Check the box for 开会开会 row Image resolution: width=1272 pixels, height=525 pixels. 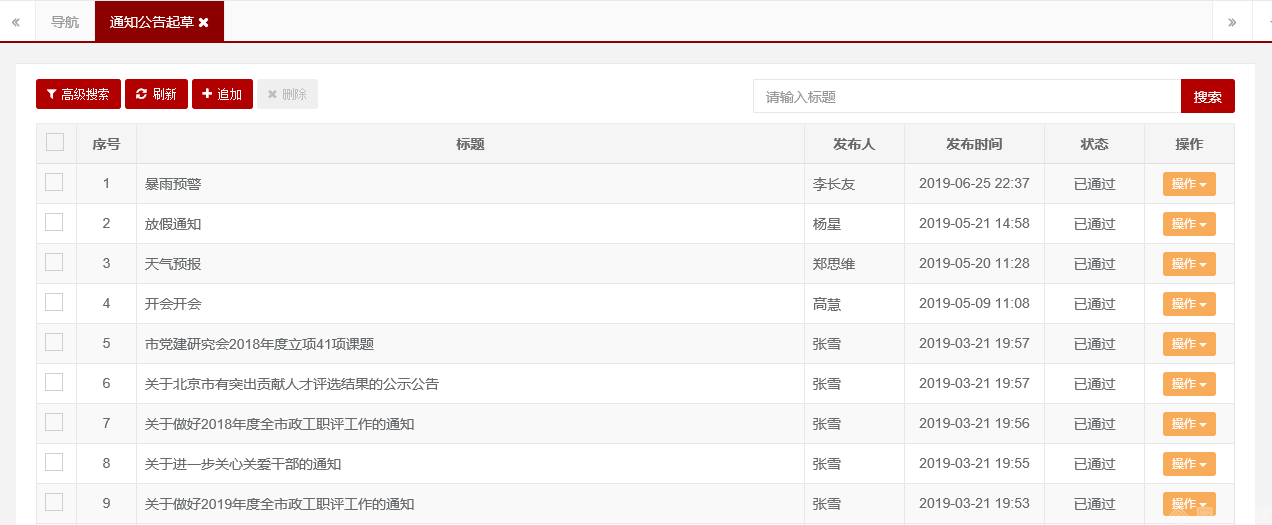(x=54, y=302)
